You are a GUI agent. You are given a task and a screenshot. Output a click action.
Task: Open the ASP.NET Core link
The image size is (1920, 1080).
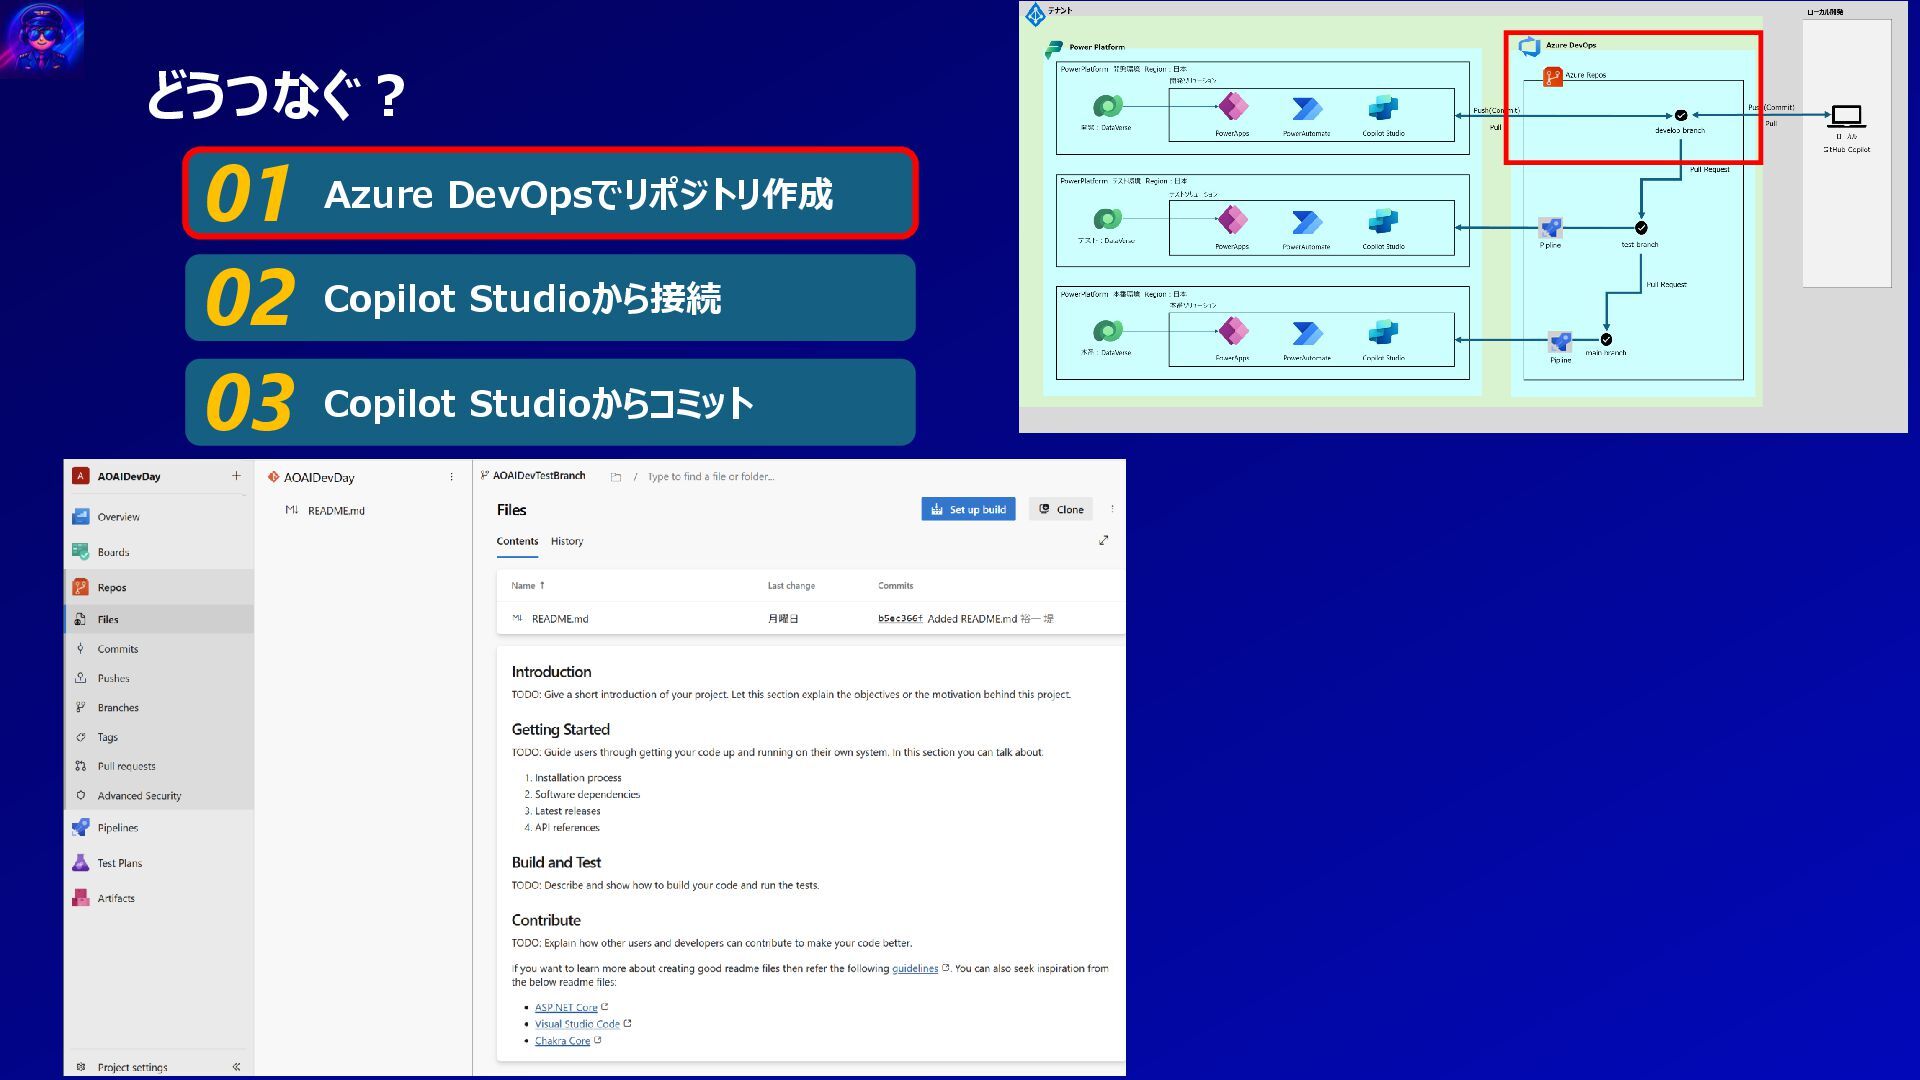point(566,1007)
